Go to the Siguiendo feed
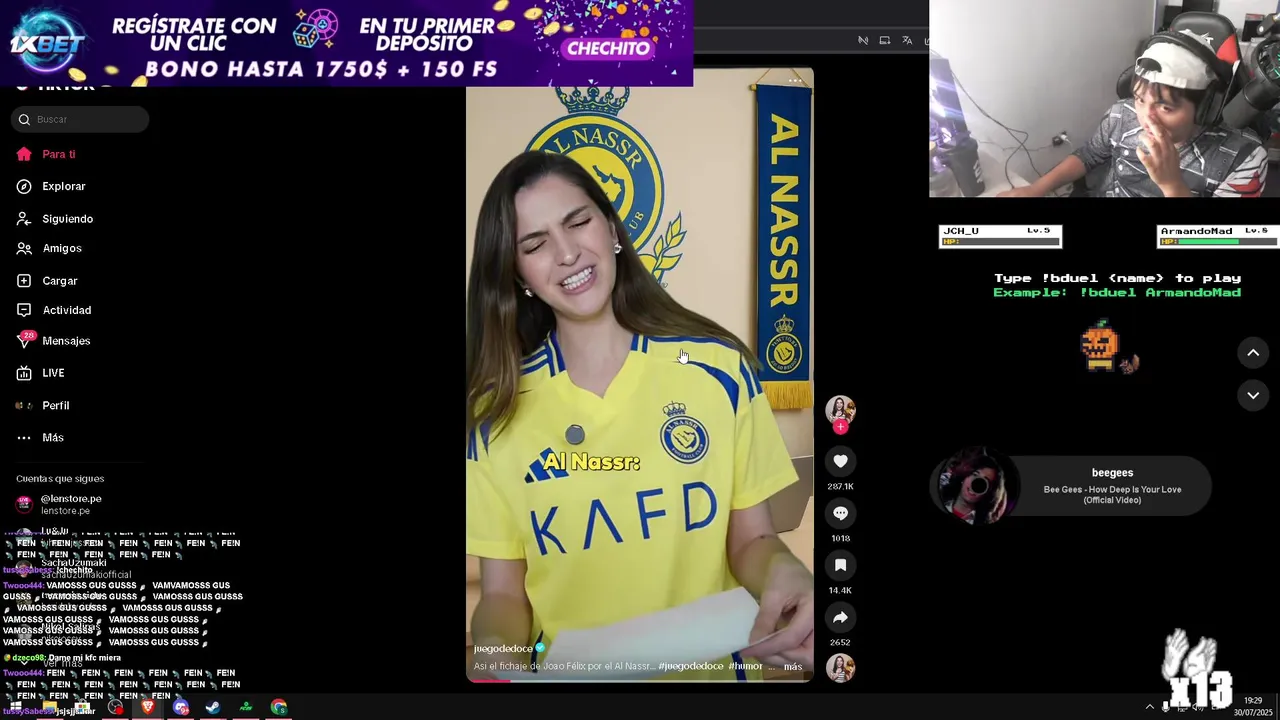Screen dimensions: 1280x720 coord(55,219)
